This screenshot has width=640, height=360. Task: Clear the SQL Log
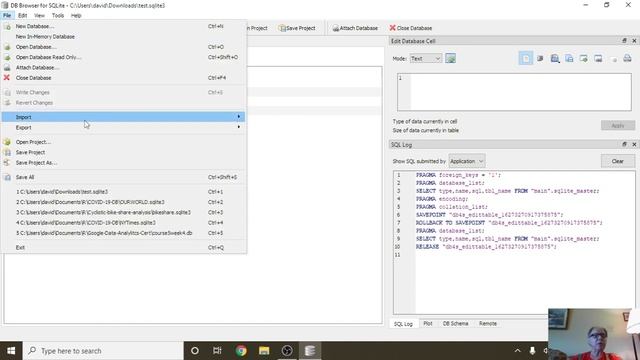click(x=618, y=161)
